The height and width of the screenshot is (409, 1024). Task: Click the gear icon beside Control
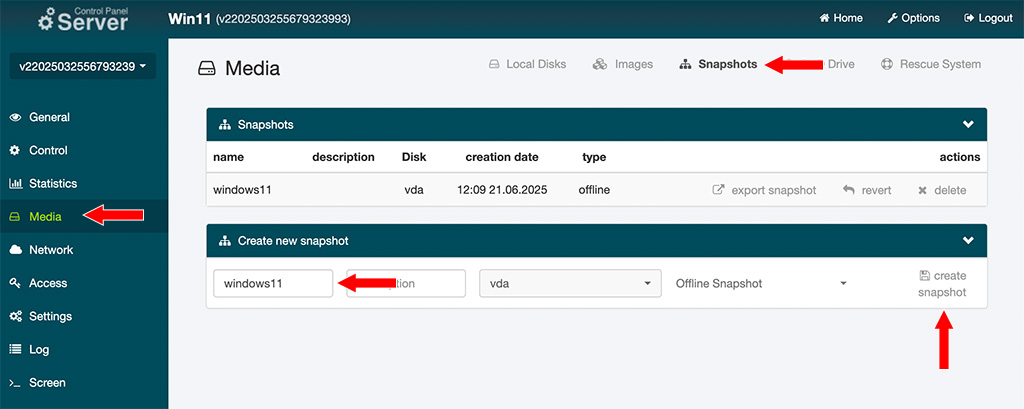click(15, 151)
